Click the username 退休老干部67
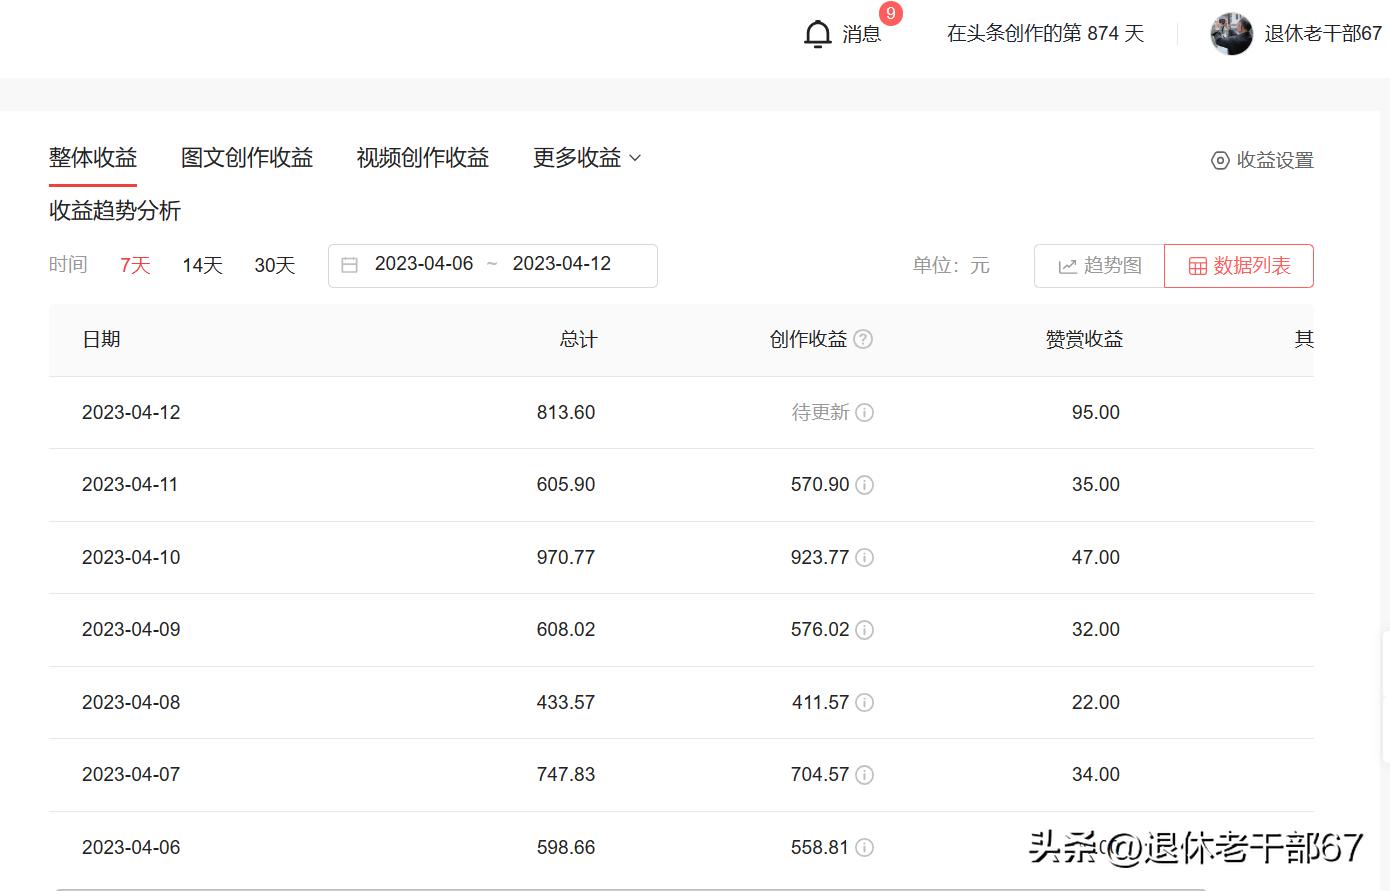The height and width of the screenshot is (891, 1390). tap(1322, 33)
